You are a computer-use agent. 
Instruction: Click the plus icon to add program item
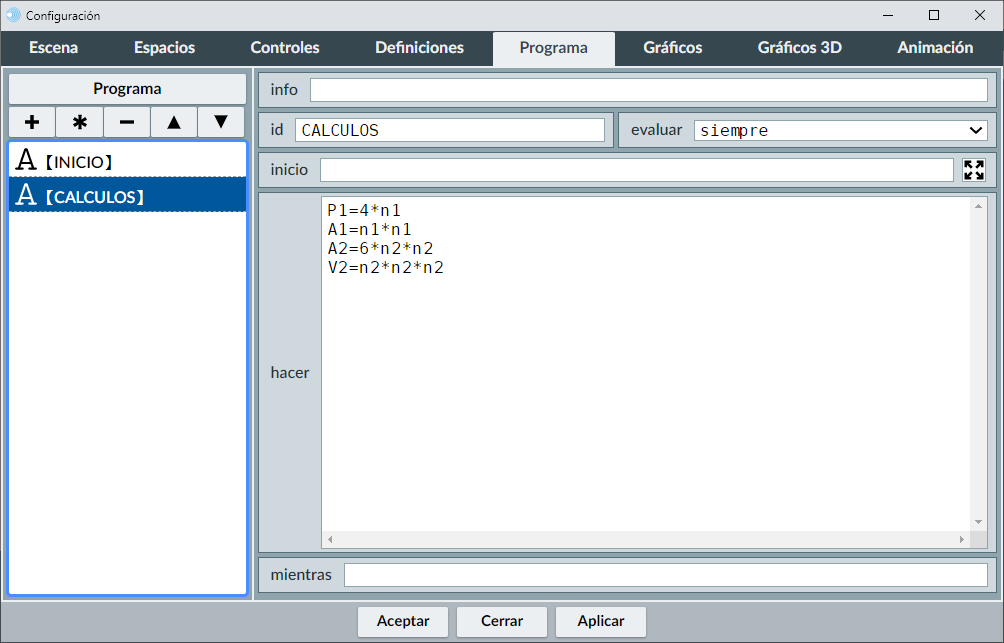pos(32,122)
